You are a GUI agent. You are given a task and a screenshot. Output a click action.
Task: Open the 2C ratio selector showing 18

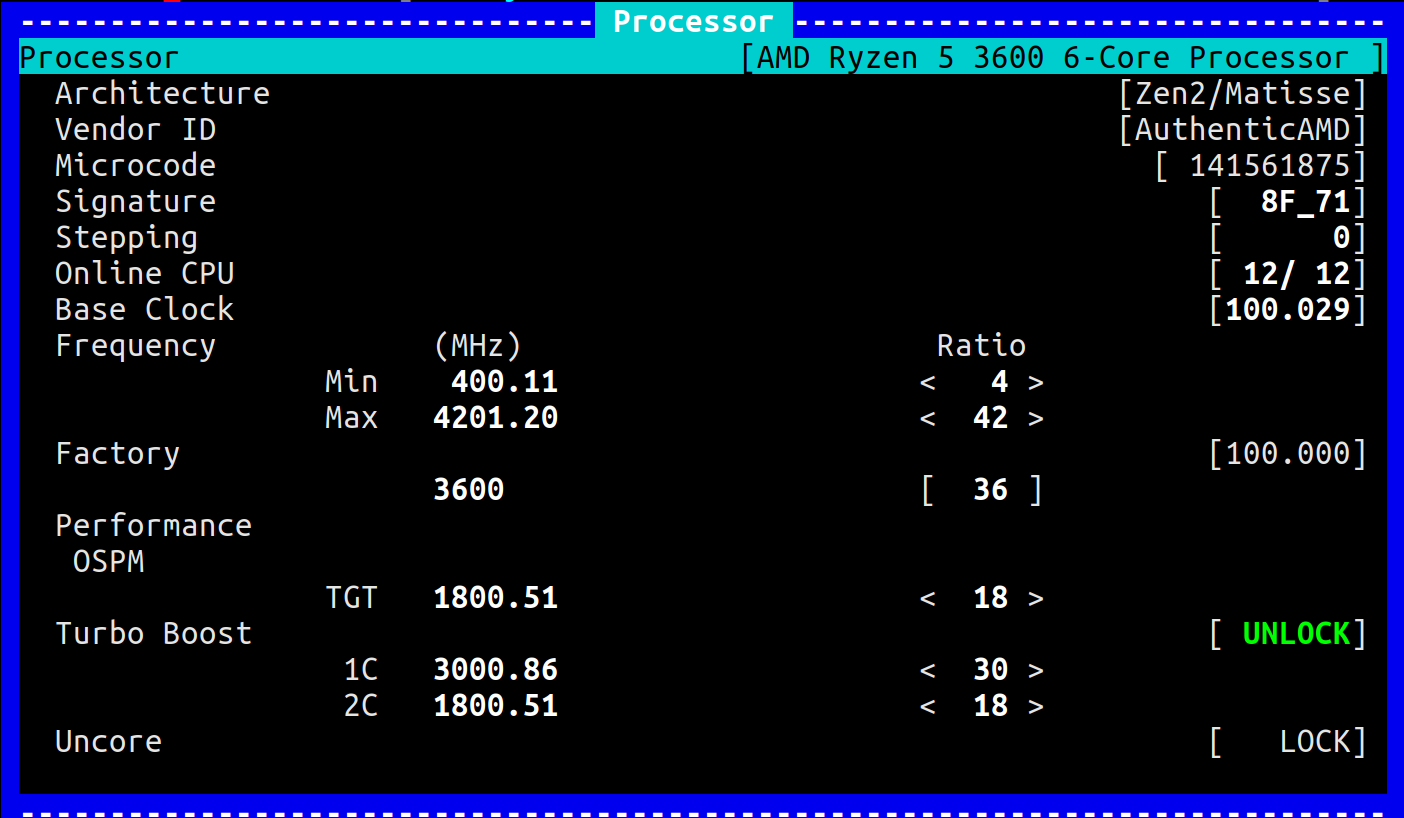(981, 706)
